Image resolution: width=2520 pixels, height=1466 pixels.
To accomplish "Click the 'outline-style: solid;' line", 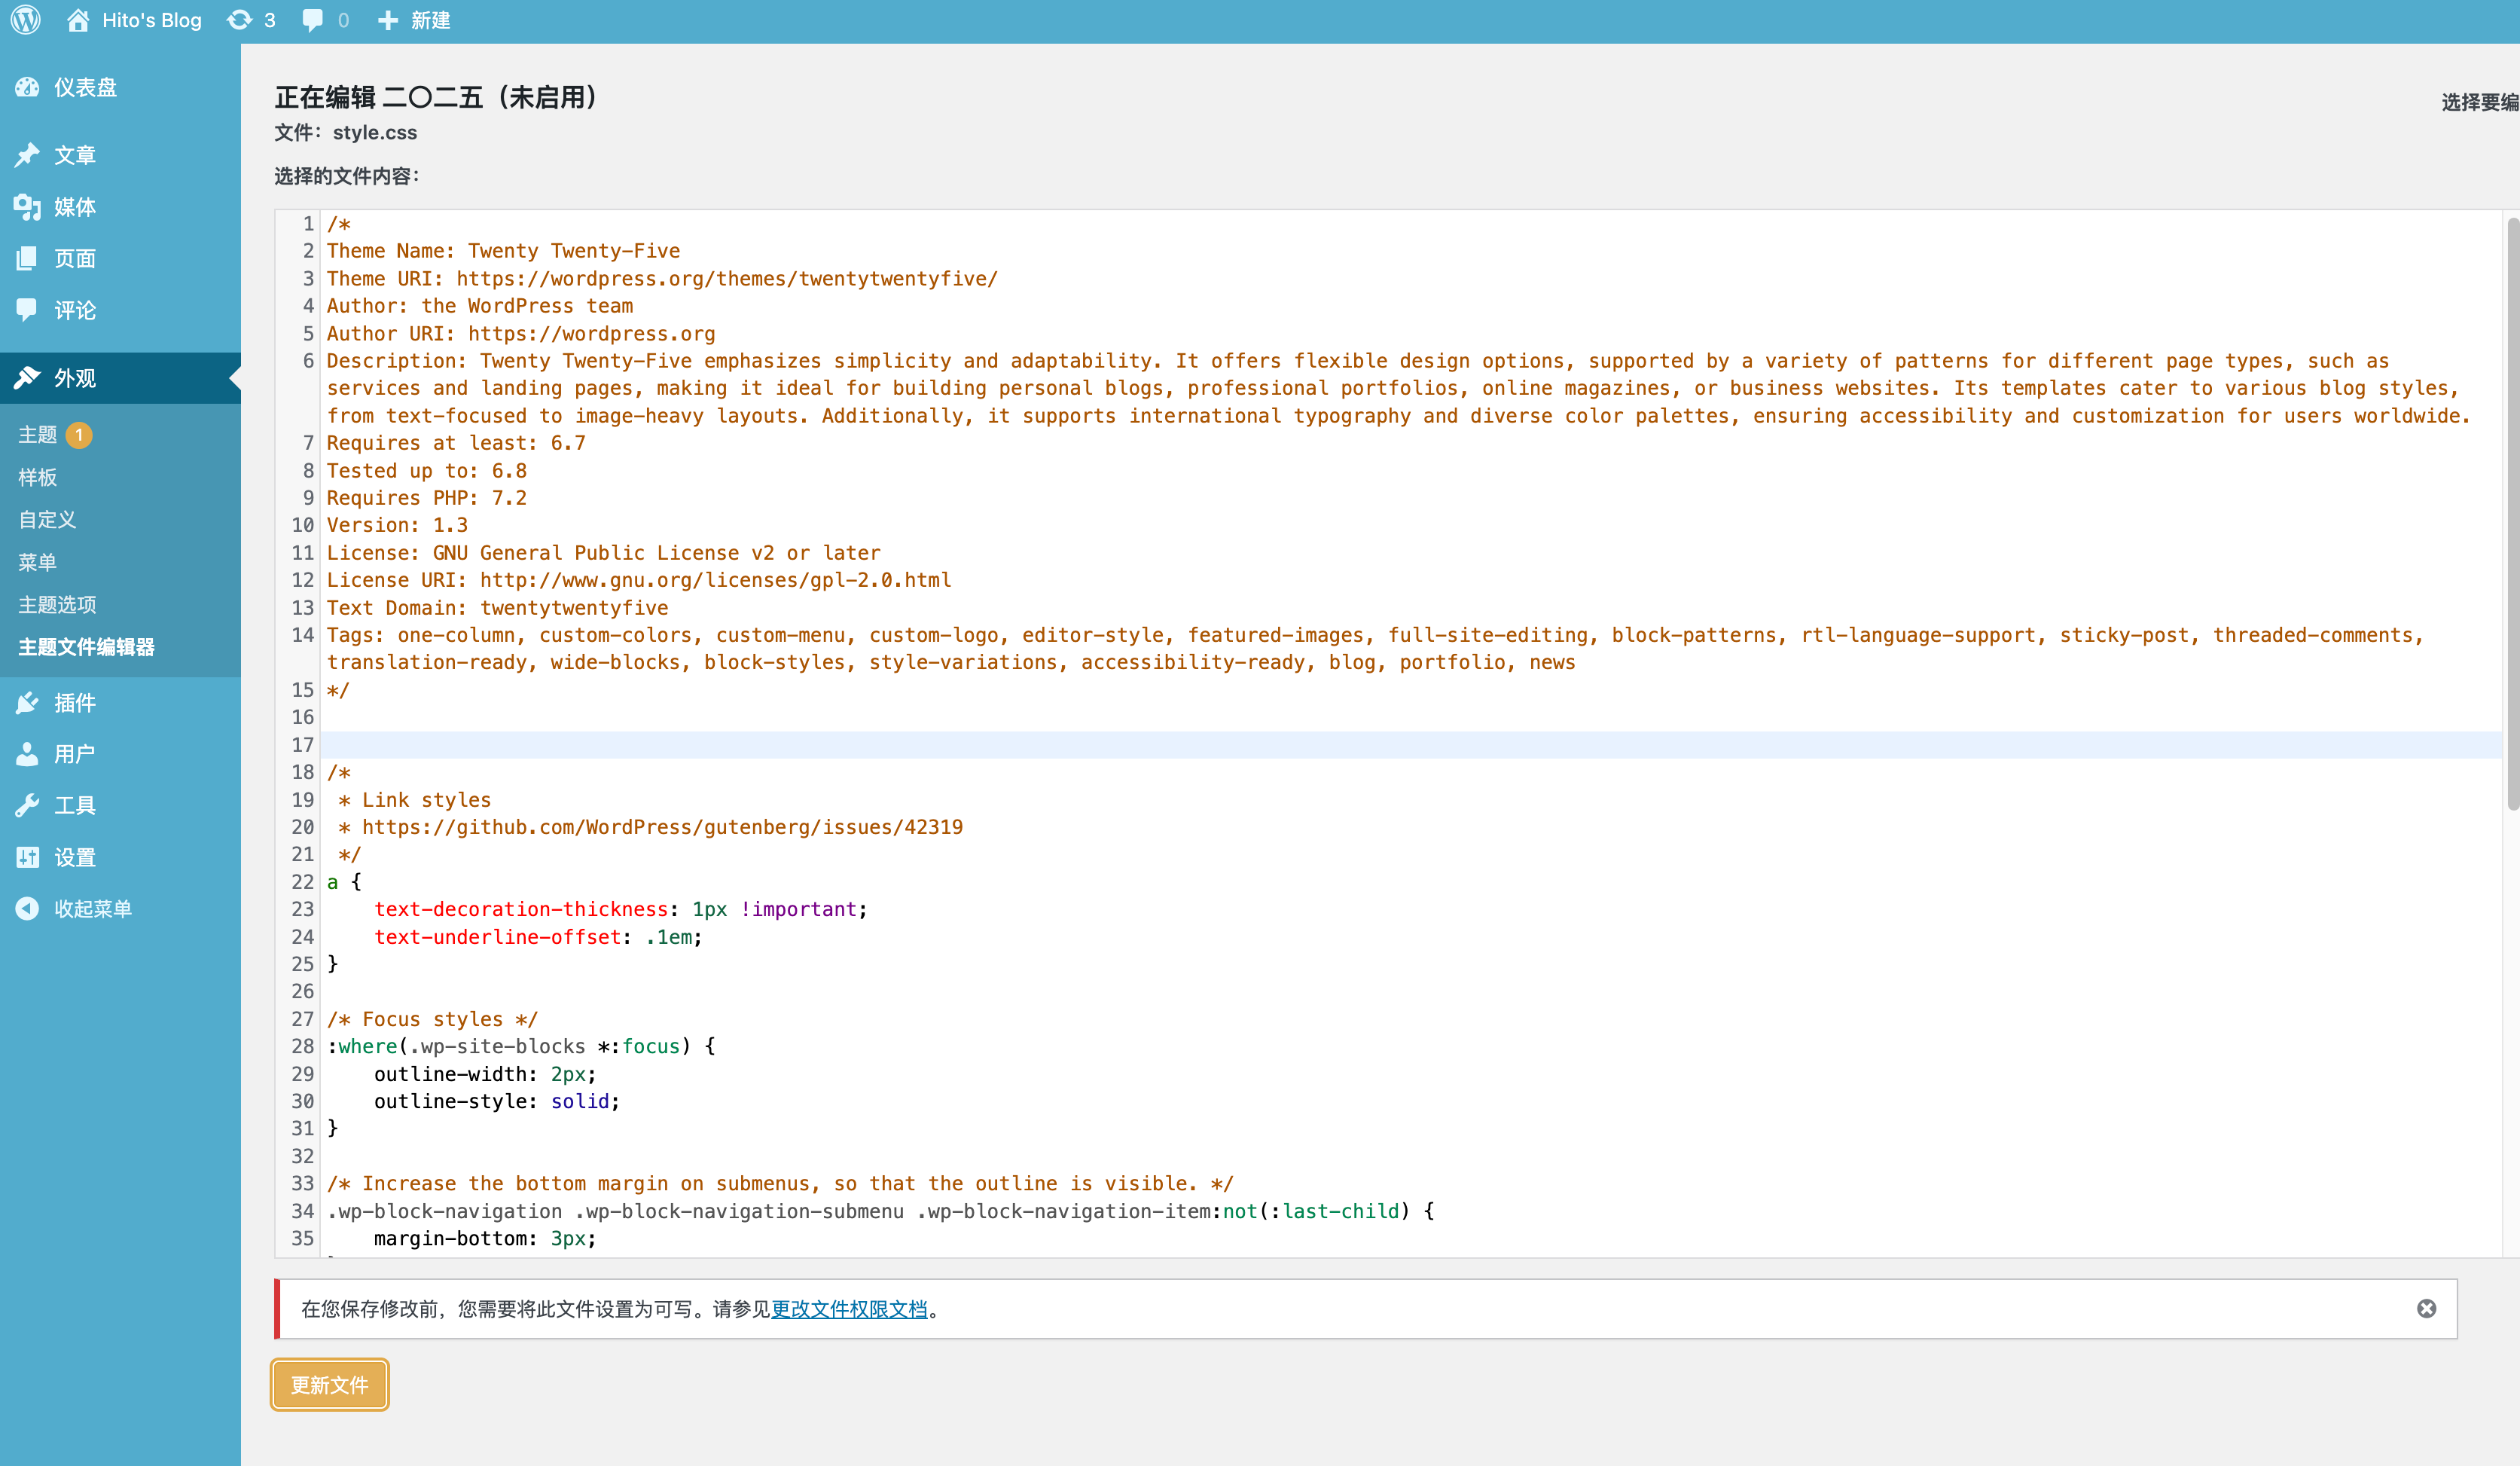I will (497, 1101).
